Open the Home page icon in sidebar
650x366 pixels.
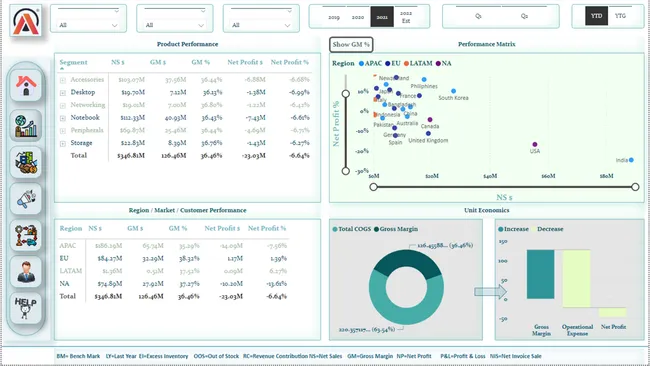[x=26, y=85]
